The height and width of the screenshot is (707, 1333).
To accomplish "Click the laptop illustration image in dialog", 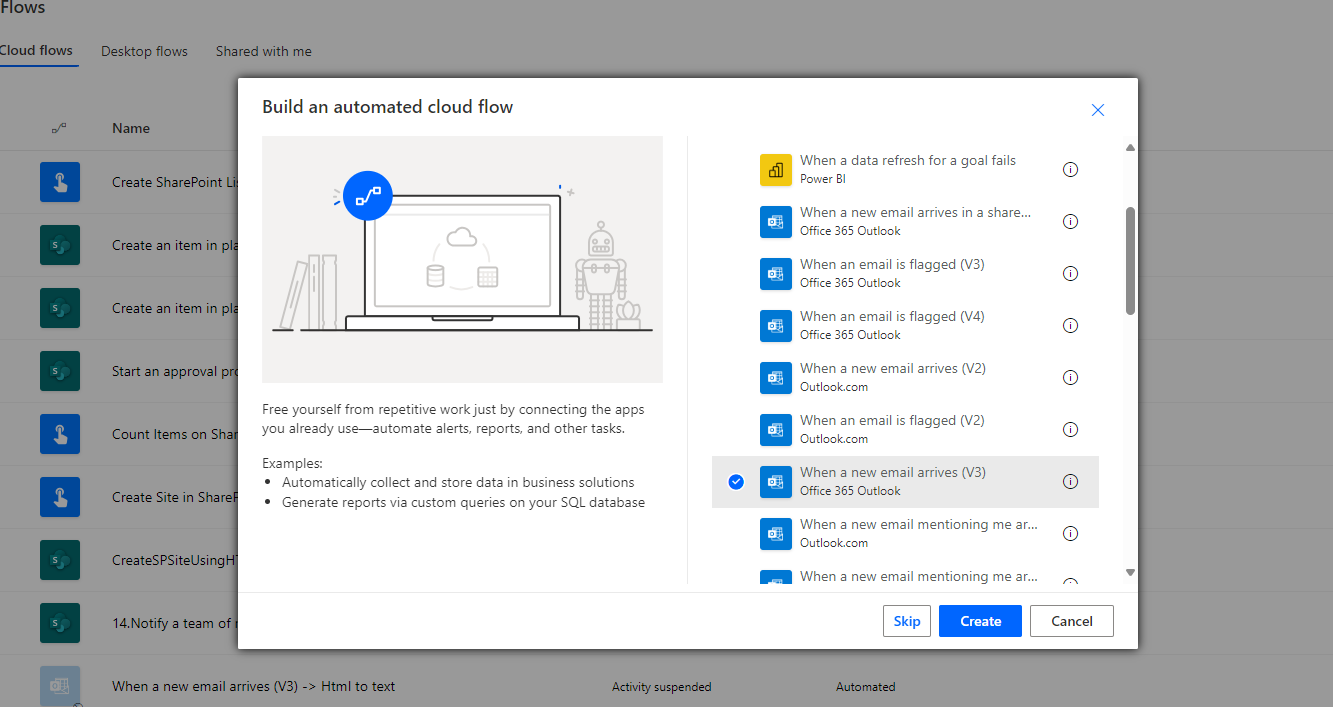I will pos(462,259).
